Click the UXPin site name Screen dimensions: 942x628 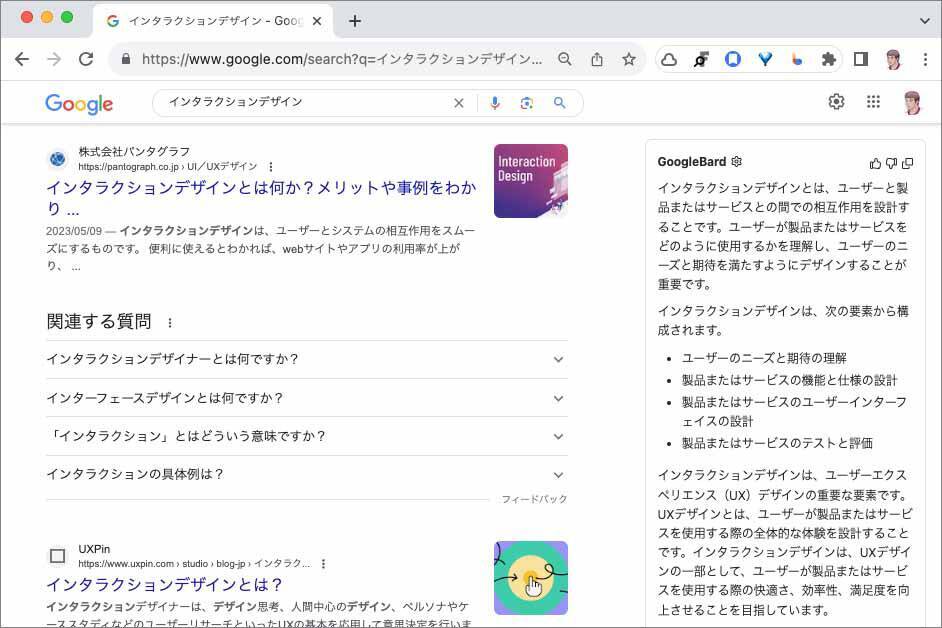(94, 549)
